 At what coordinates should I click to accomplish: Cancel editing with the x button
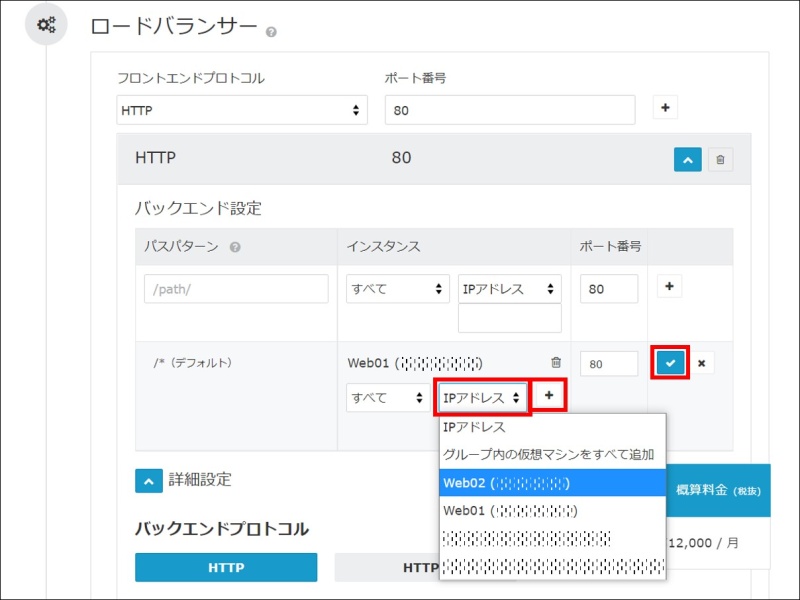click(x=701, y=363)
